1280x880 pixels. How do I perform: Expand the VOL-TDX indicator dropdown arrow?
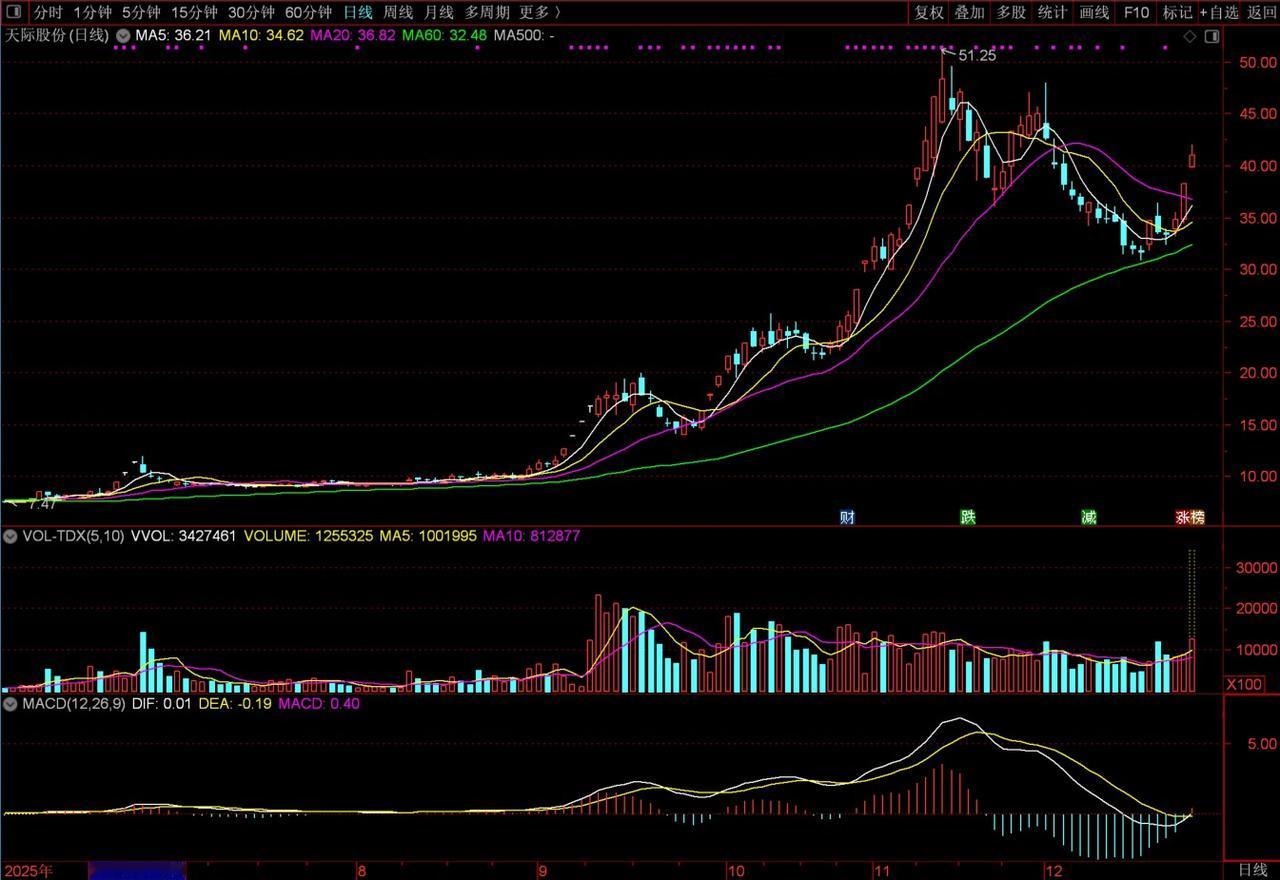point(12,536)
